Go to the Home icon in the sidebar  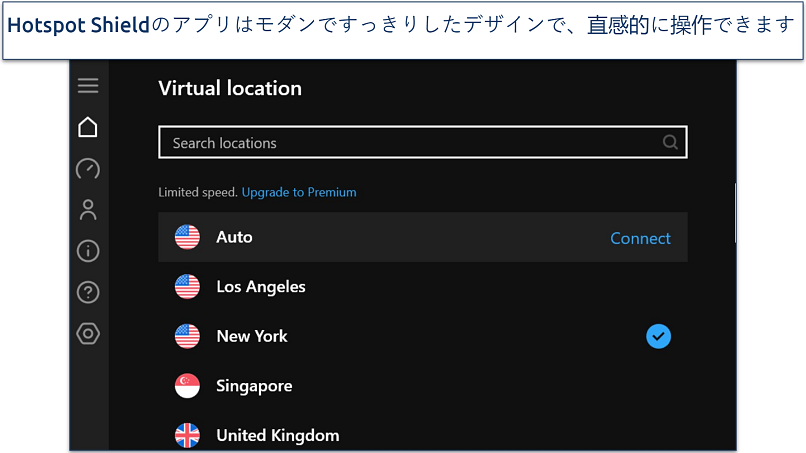pyautogui.click(x=88, y=127)
